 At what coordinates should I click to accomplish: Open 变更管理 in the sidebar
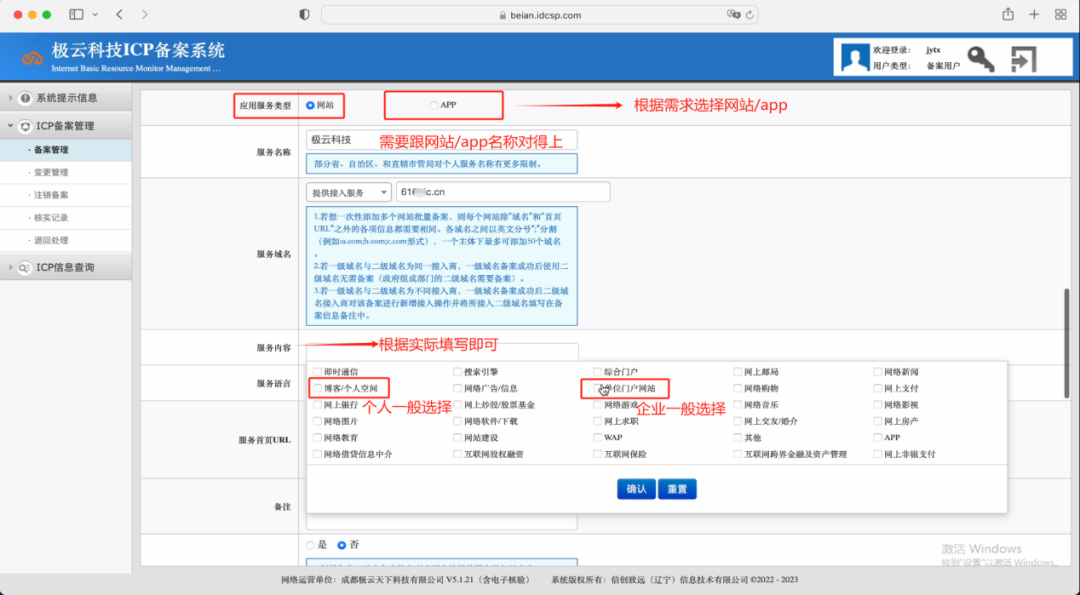click(x=51, y=172)
